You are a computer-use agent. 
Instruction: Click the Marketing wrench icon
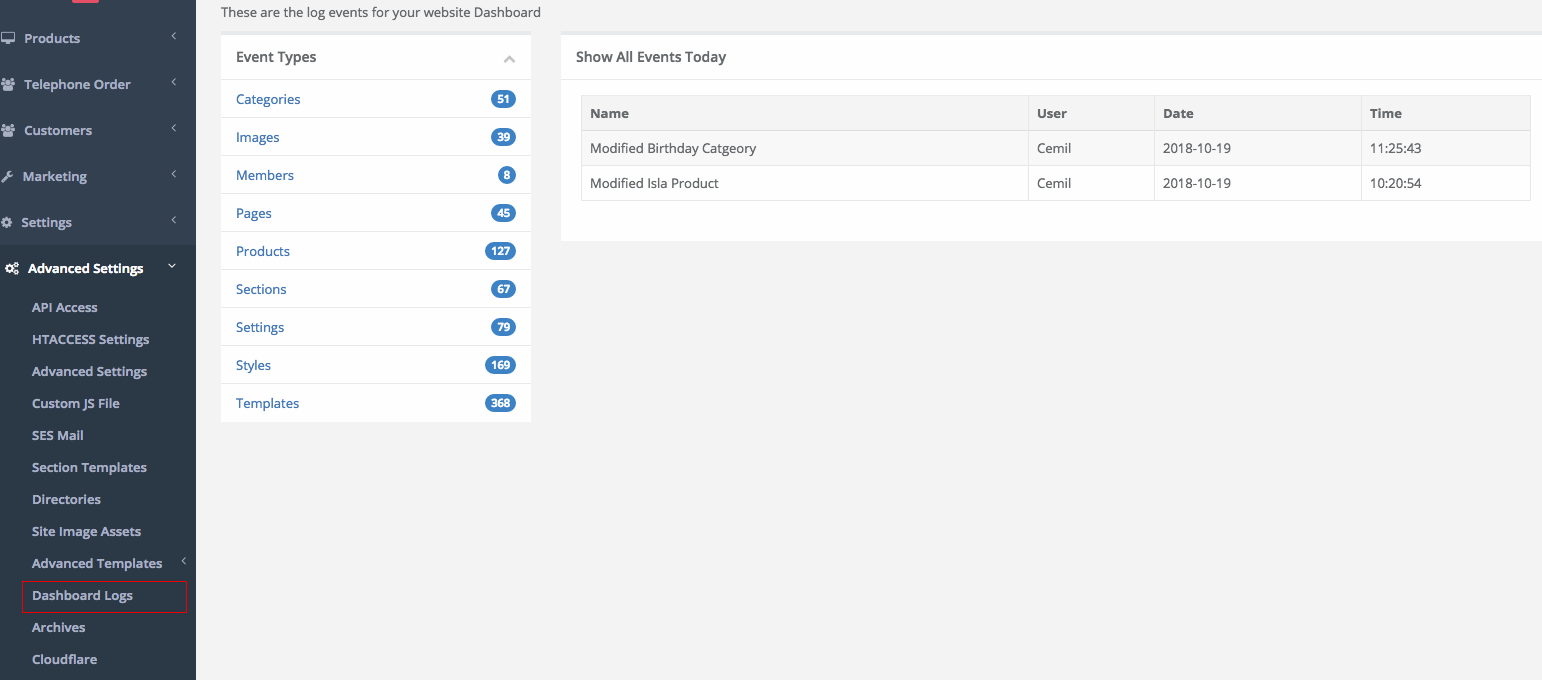[8, 176]
